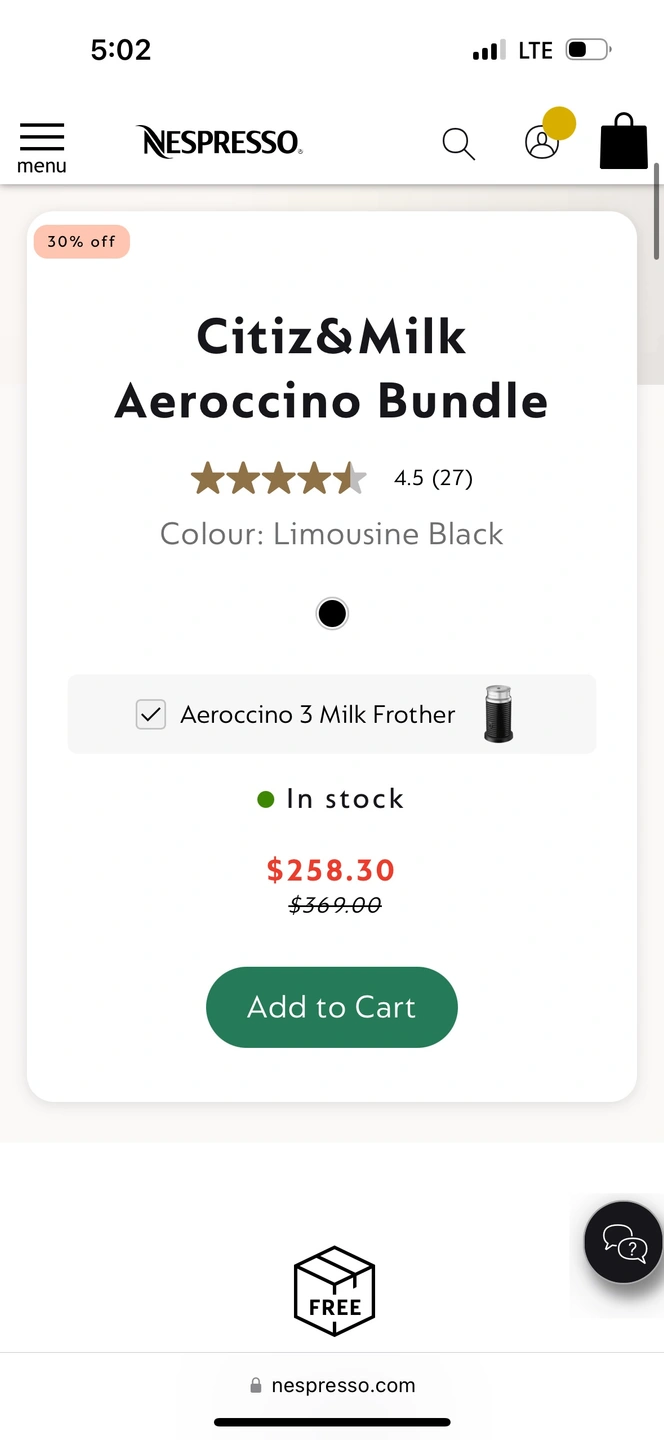Tap the Aeroccino milk frother thumbnail
Screen dimensions: 664x1440
point(498,714)
